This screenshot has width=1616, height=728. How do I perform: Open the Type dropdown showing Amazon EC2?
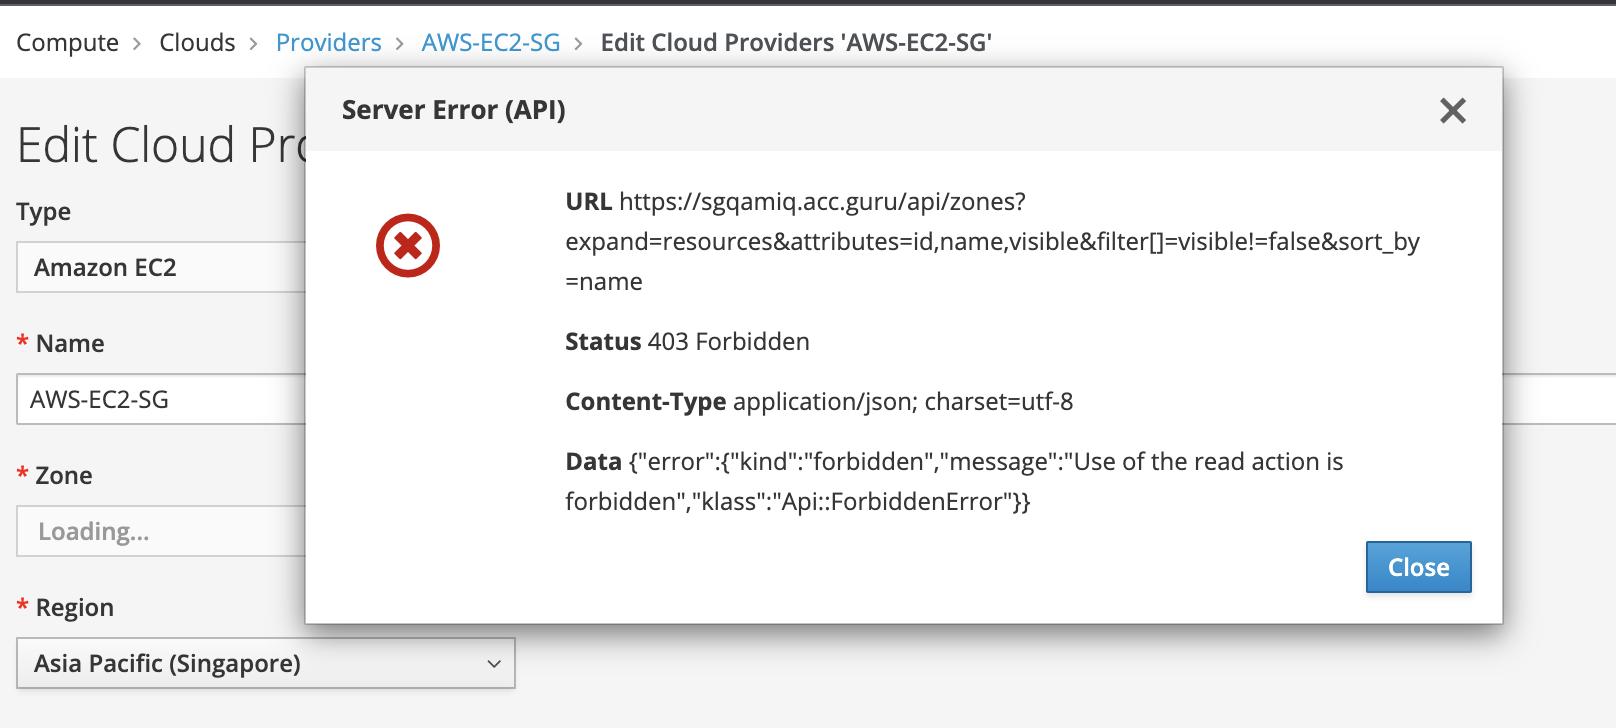[160, 268]
